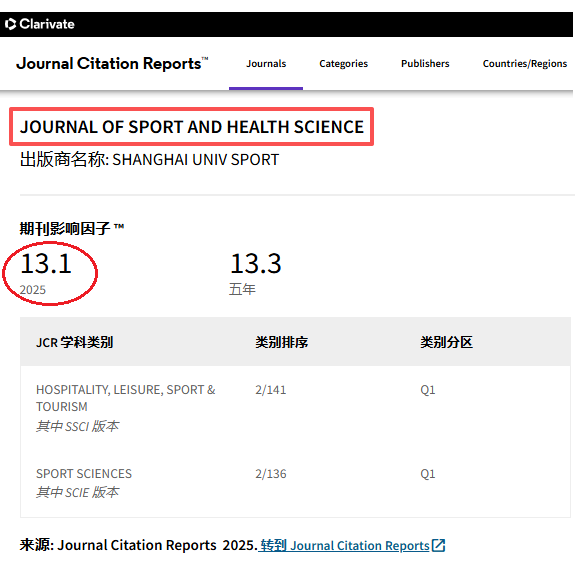Click the 期刊影响因子 label
The height and width of the screenshot is (563, 575).
tap(72, 229)
